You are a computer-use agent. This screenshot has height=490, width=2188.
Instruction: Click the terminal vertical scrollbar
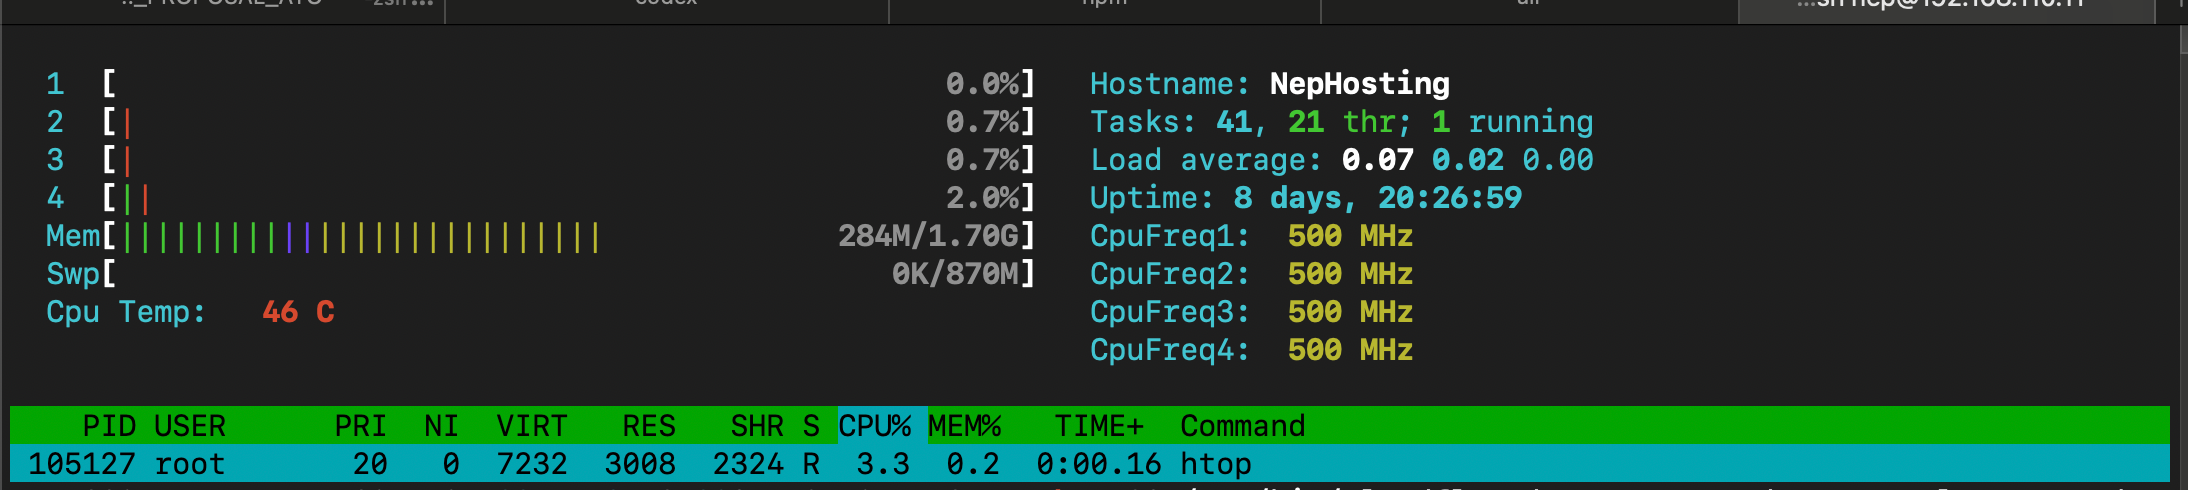(2182, 40)
